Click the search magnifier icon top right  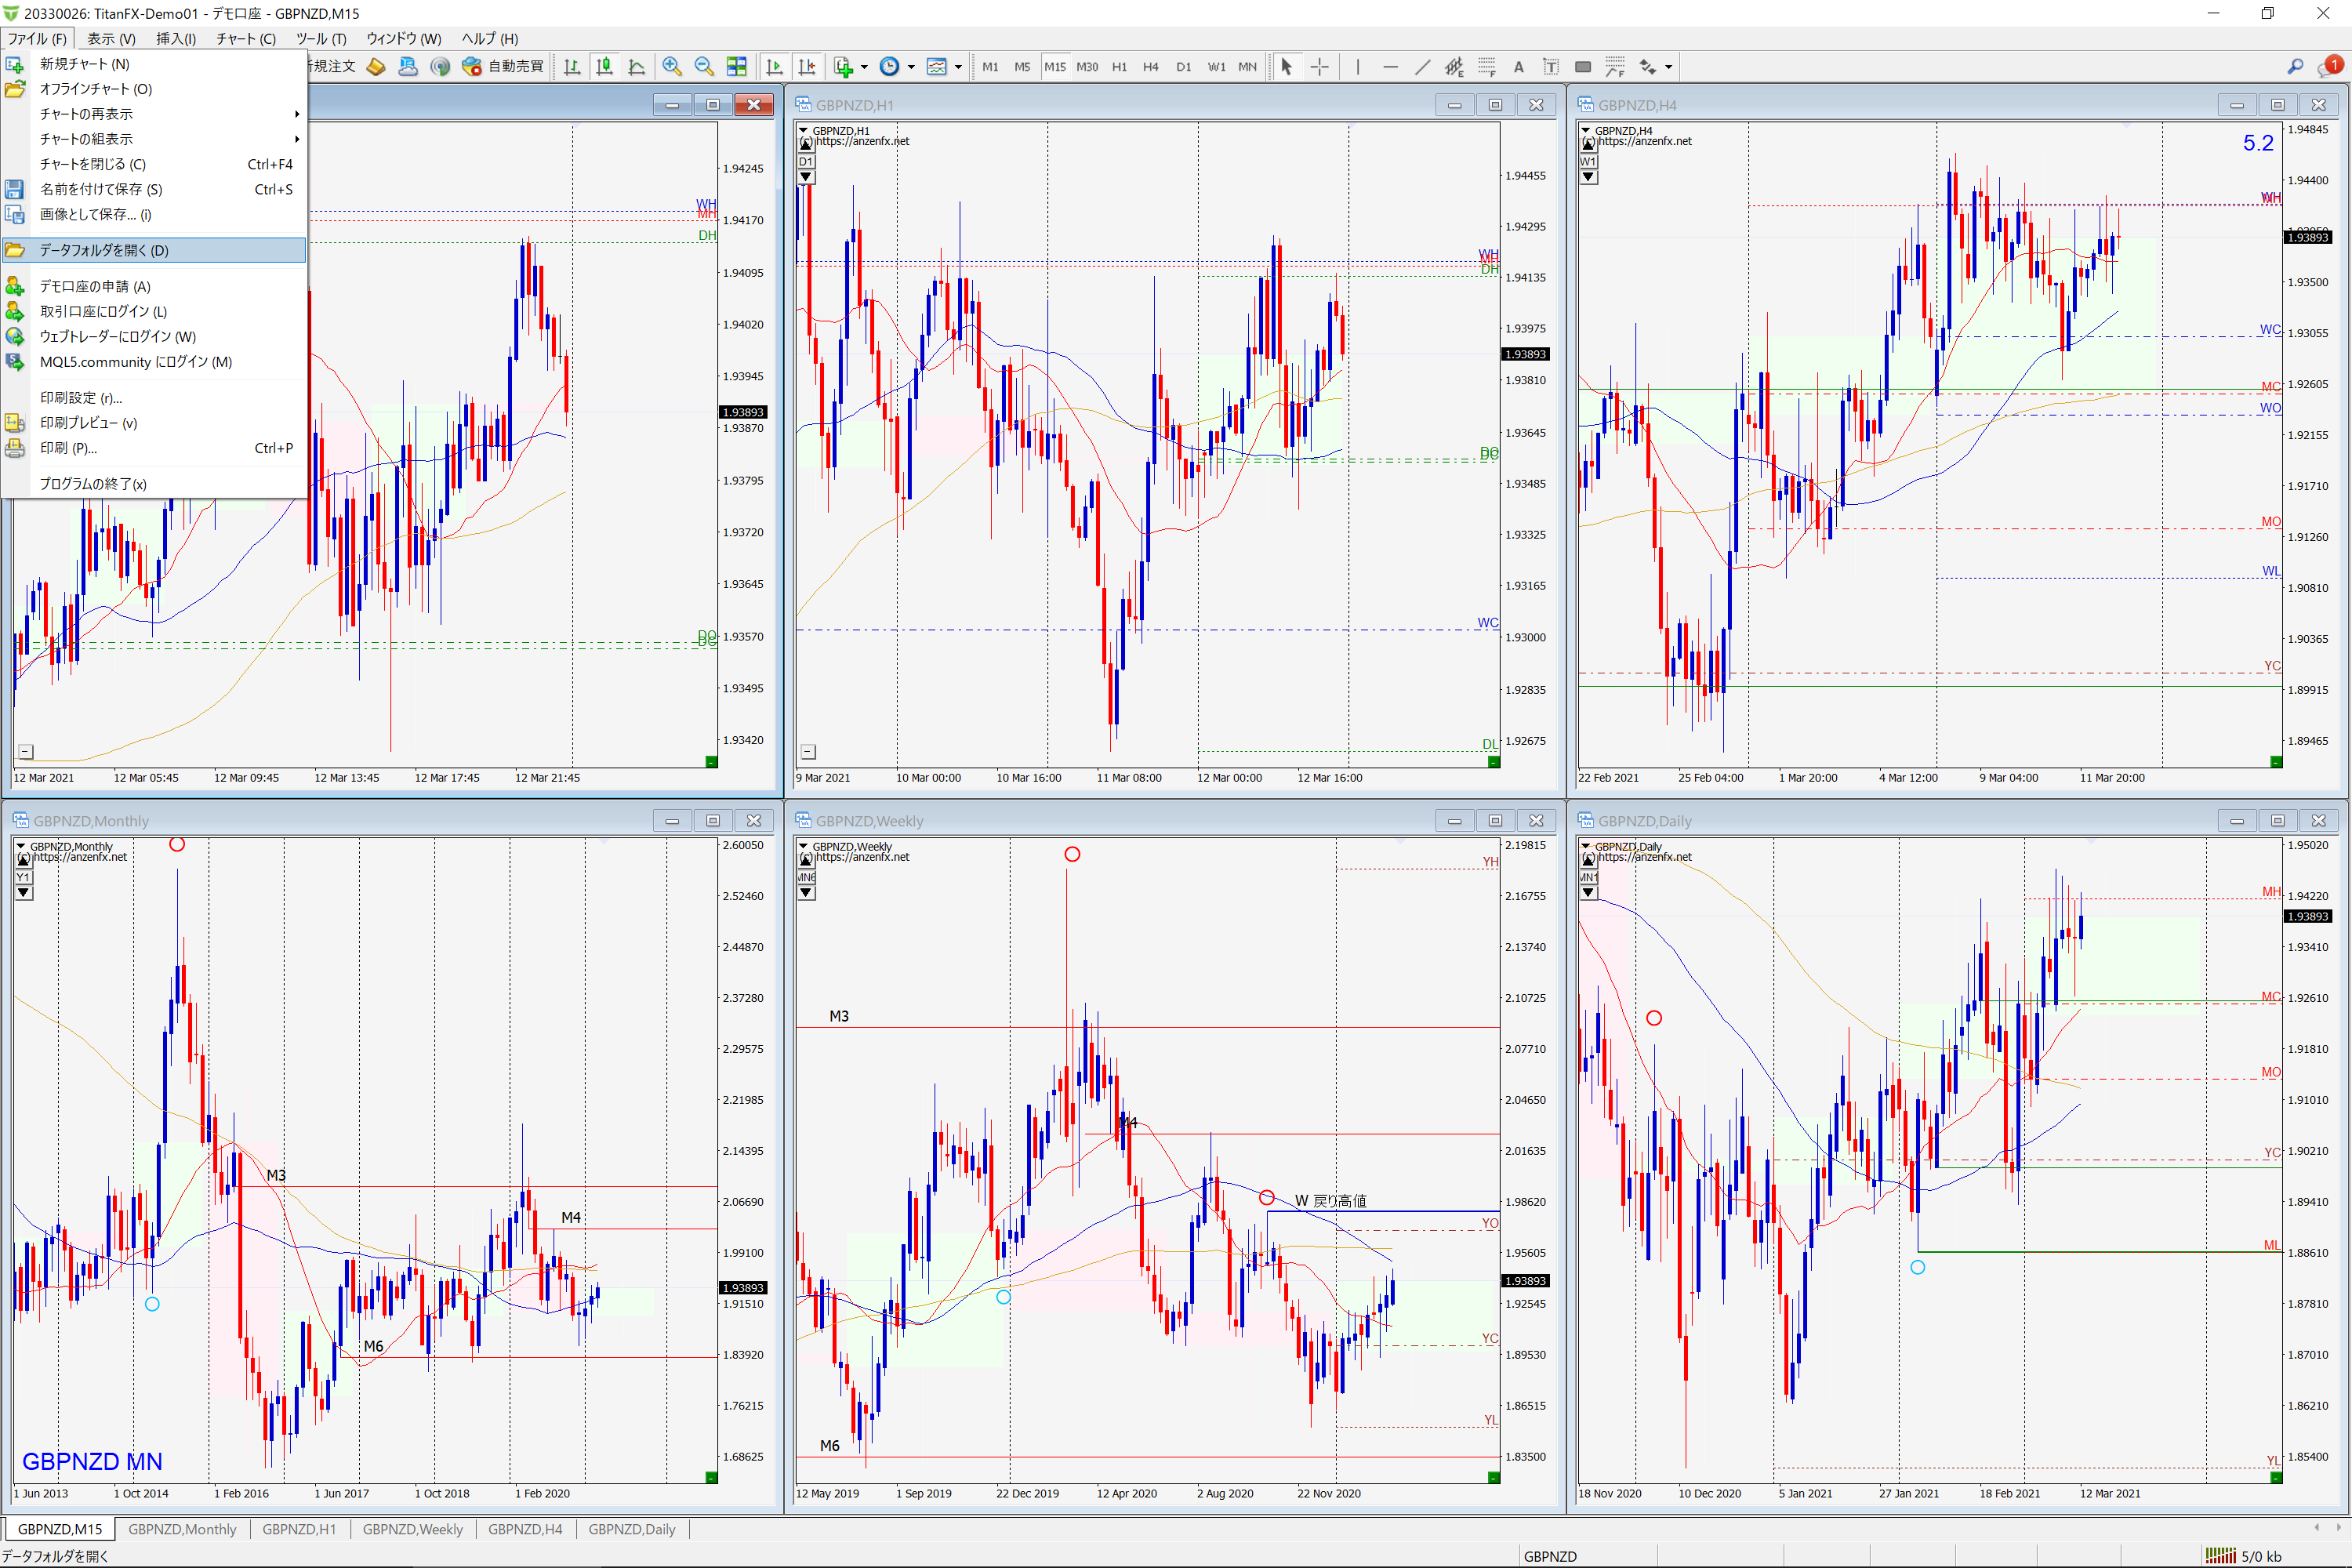coord(2295,67)
